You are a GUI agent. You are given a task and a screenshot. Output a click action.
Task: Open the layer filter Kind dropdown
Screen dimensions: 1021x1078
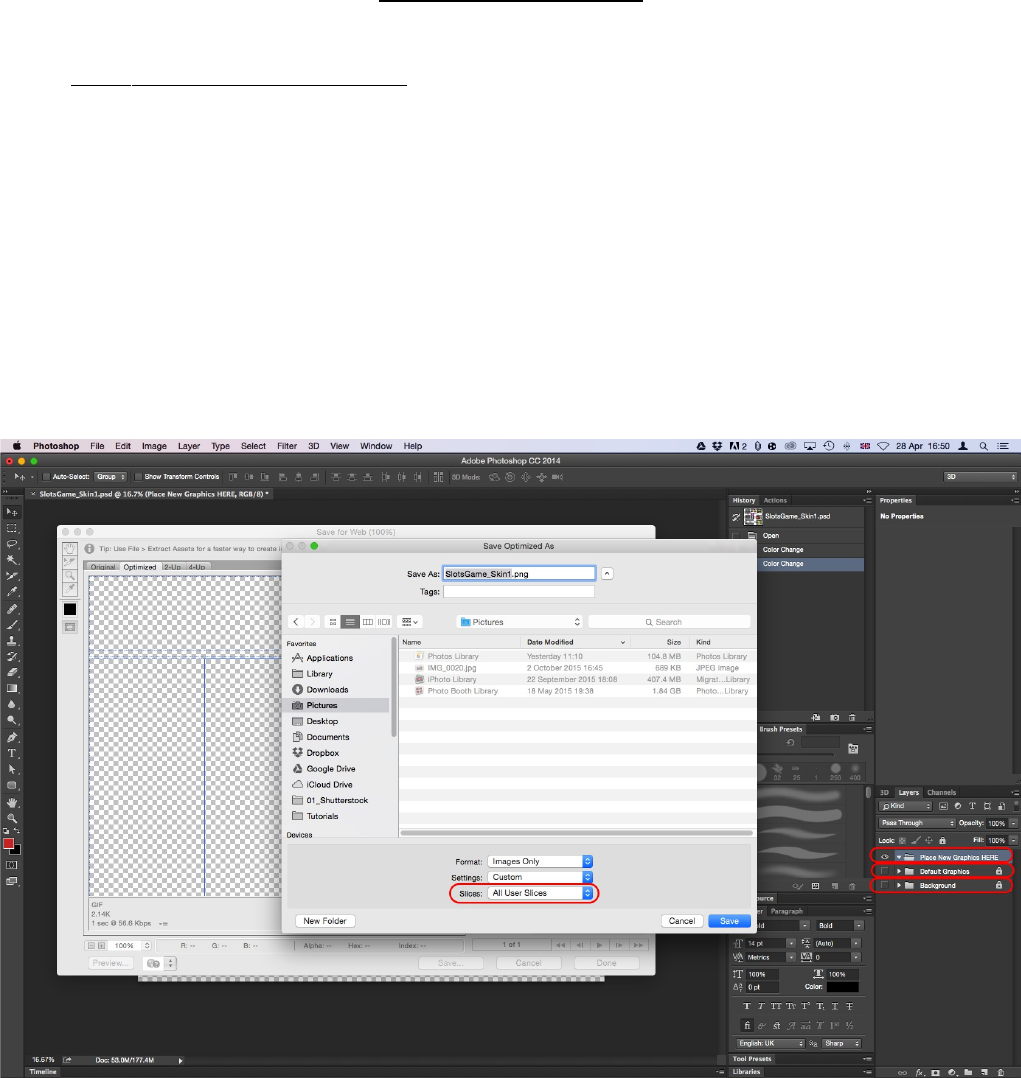coord(905,806)
